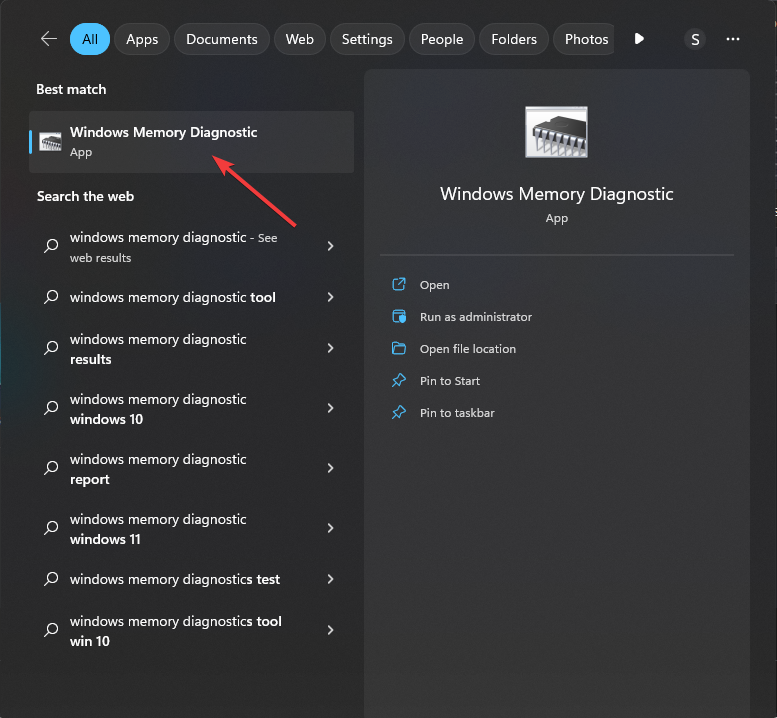Click the S user account avatar
This screenshot has height=718, width=777.
click(695, 40)
